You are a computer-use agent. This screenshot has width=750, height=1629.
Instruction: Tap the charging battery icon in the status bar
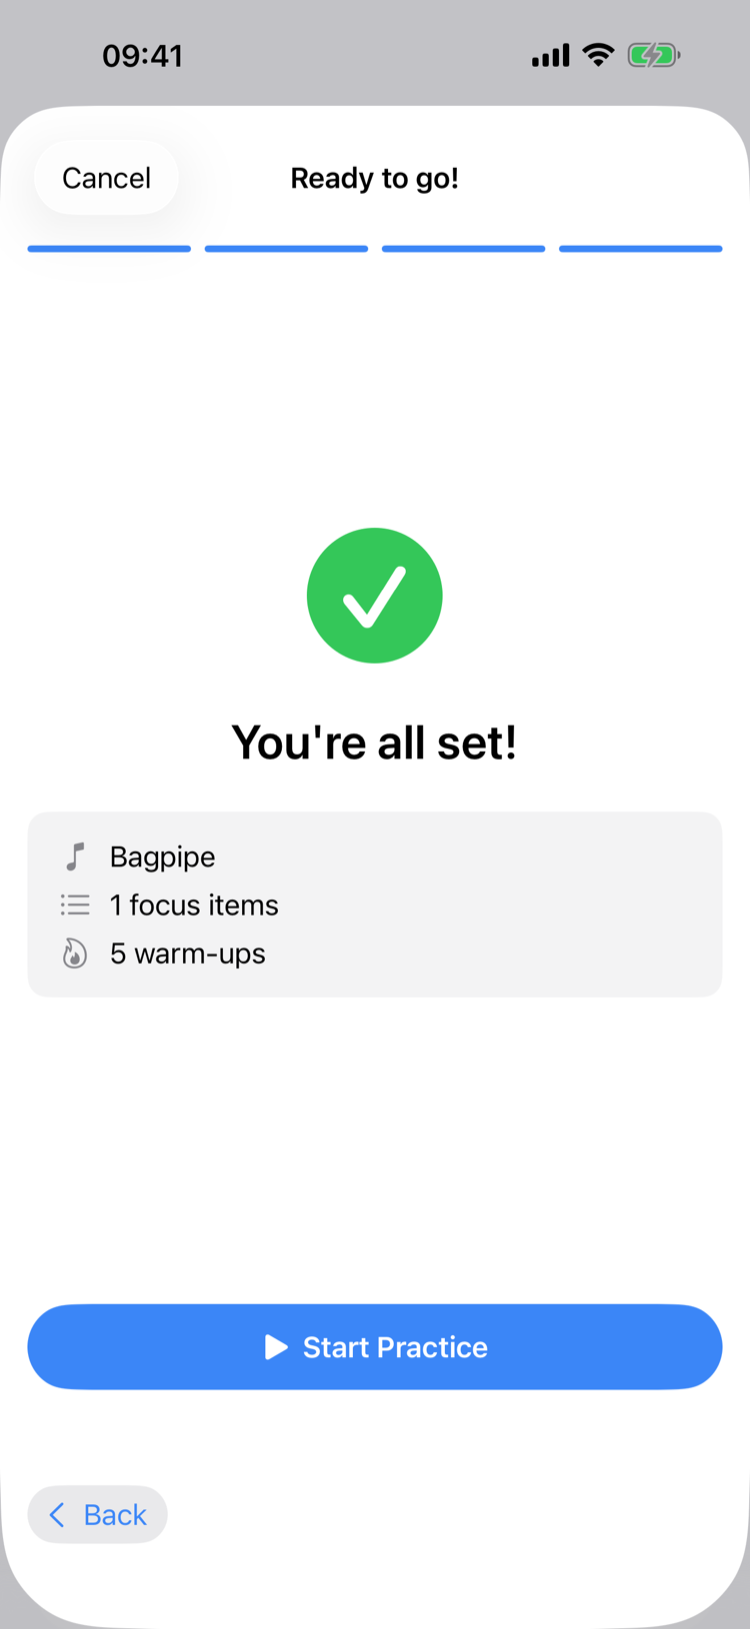click(653, 55)
